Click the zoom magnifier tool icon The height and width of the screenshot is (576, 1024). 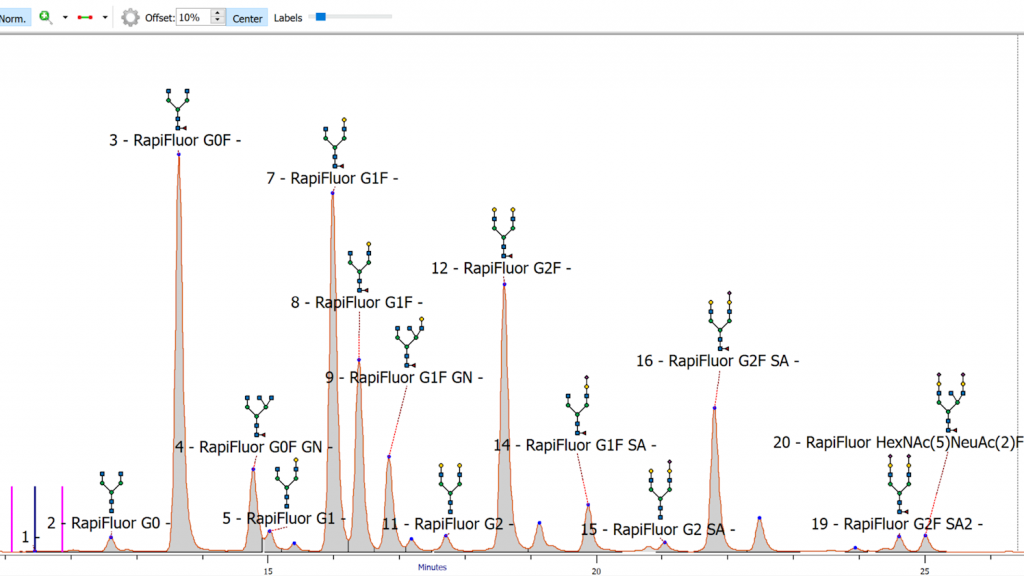point(46,17)
